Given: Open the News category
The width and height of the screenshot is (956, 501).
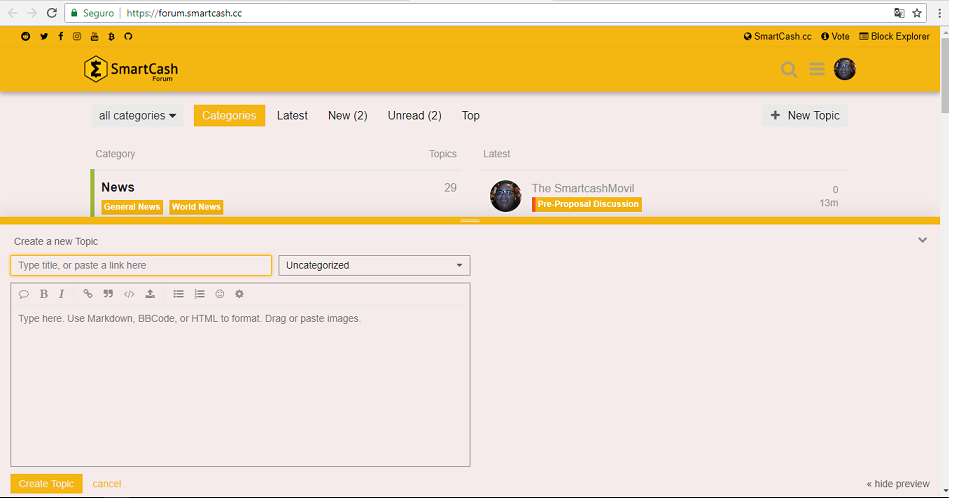Looking at the screenshot, I should (118, 188).
